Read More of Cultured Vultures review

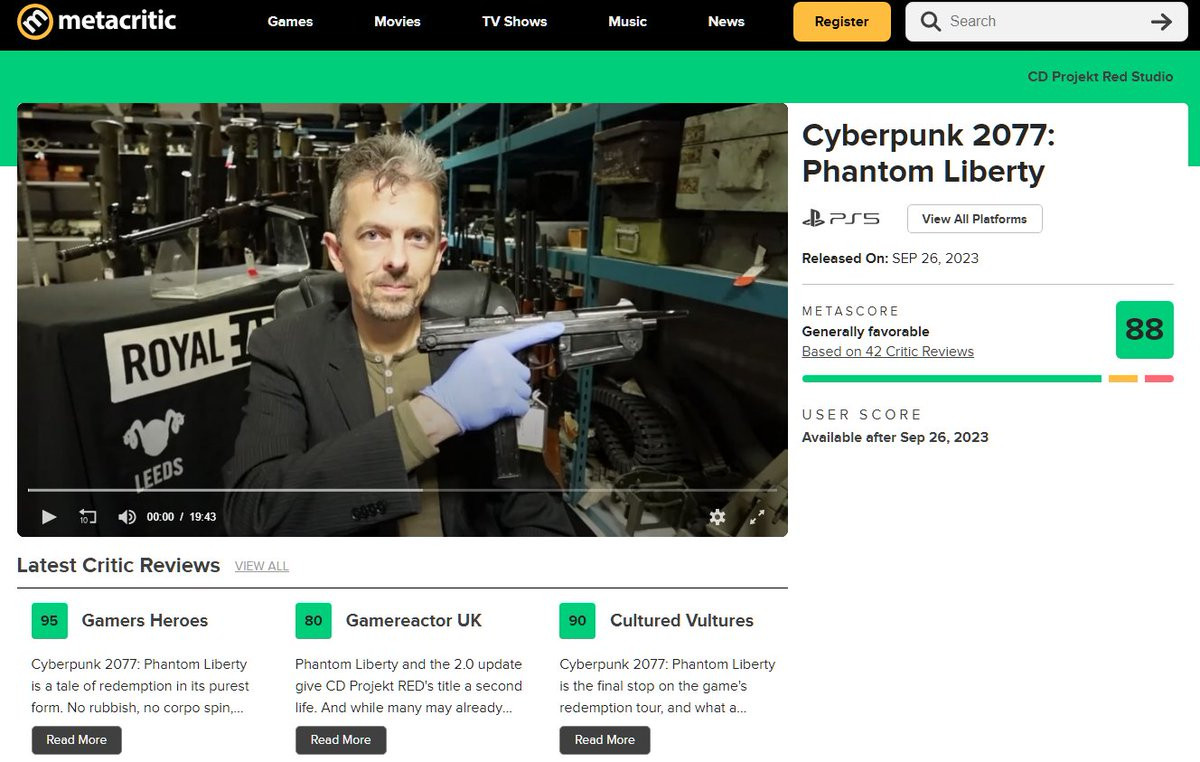pos(604,740)
